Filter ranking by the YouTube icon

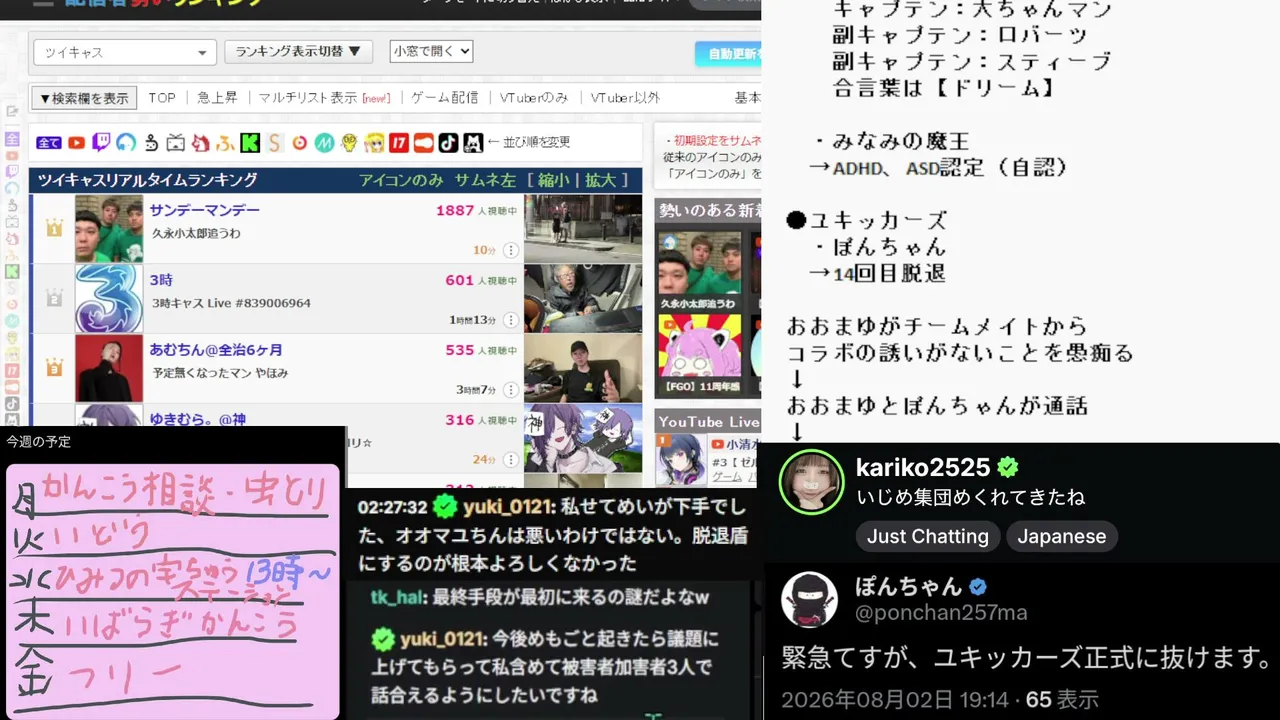[76, 143]
